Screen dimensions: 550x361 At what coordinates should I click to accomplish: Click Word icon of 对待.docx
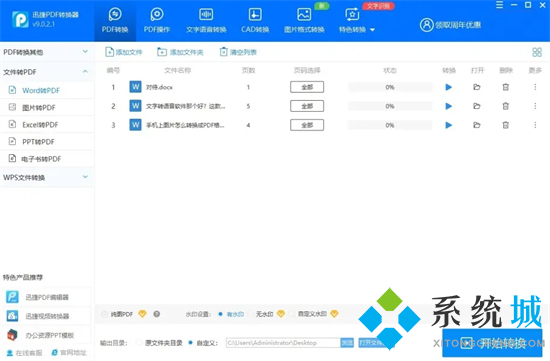coord(135,87)
